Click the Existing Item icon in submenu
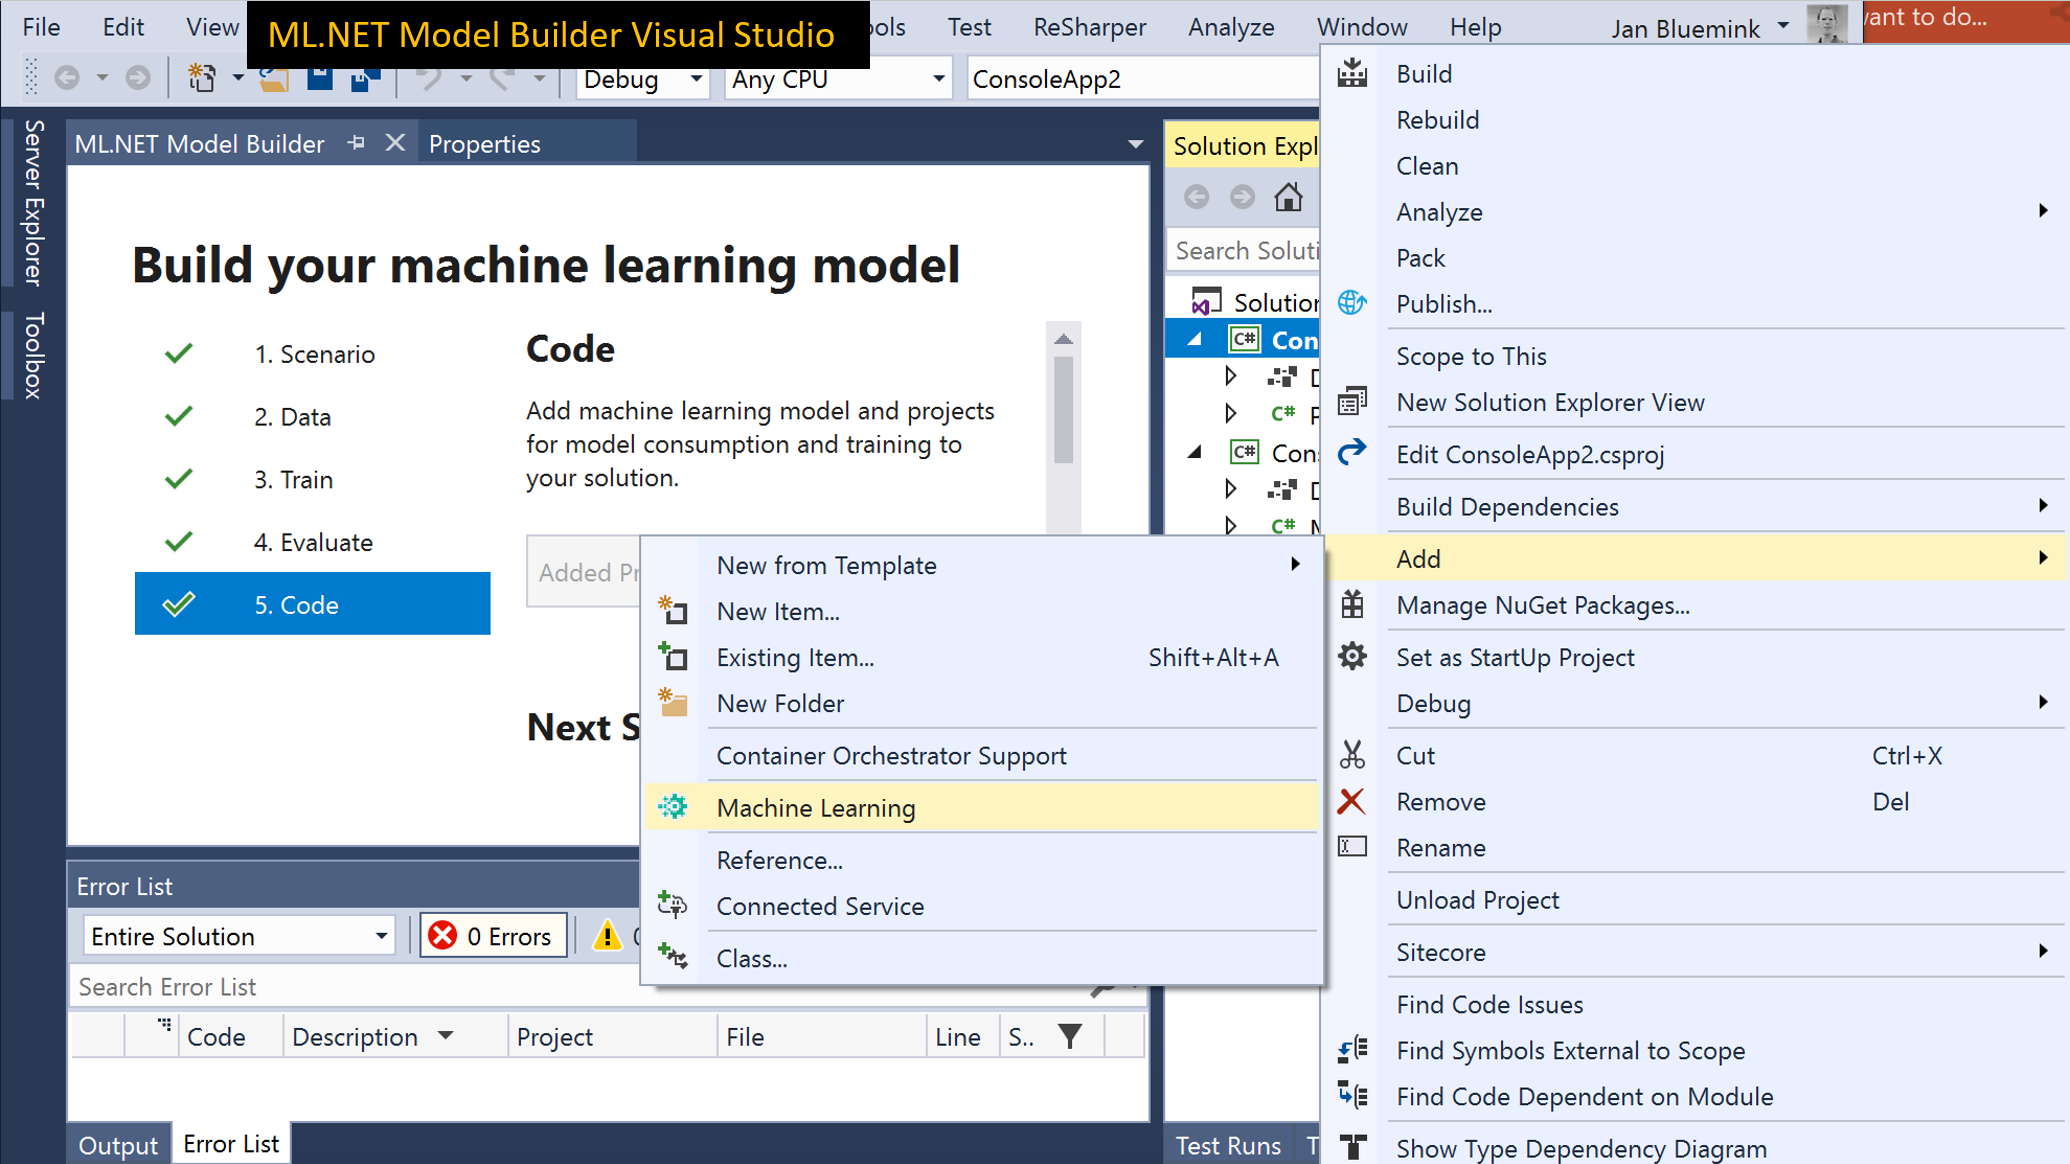 point(673,656)
